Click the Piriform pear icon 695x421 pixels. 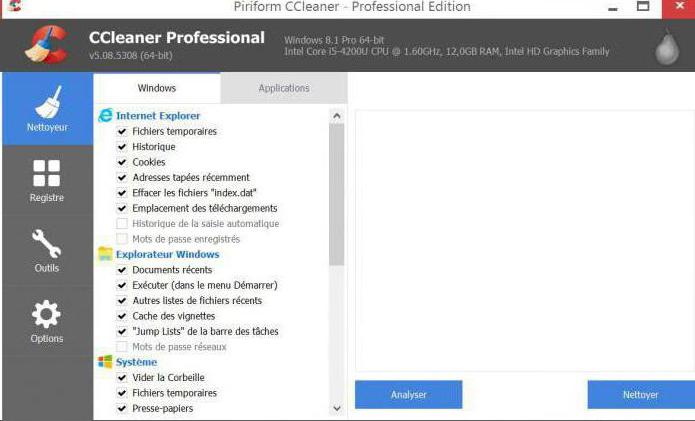[x=667, y=47]
